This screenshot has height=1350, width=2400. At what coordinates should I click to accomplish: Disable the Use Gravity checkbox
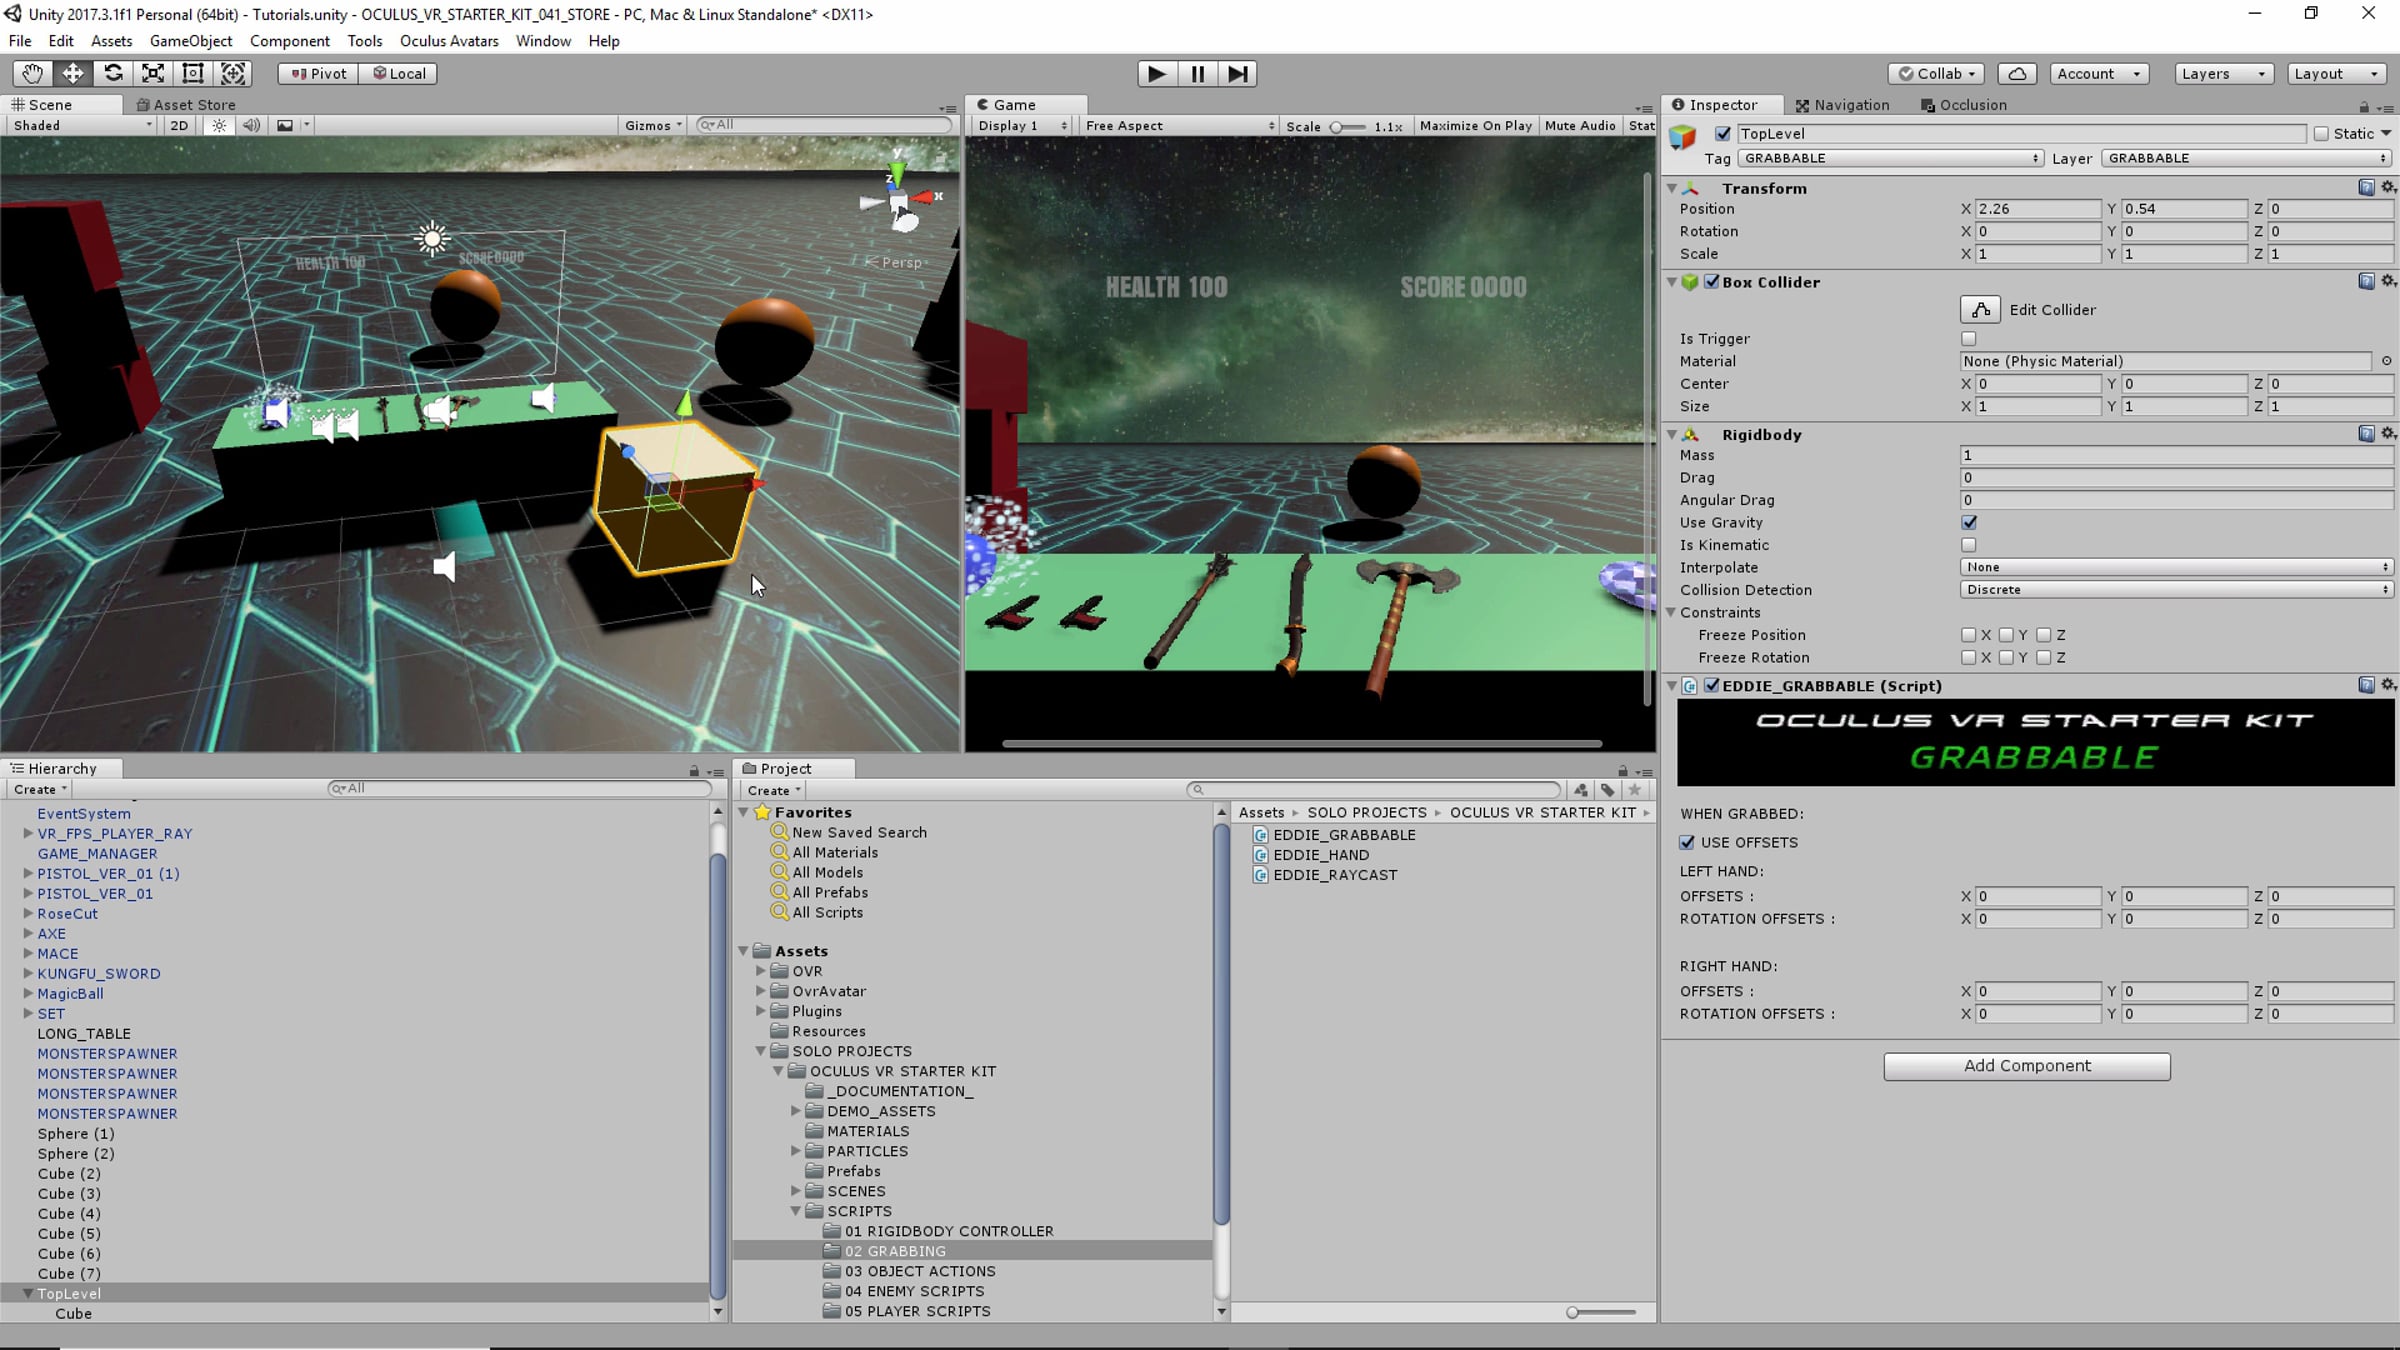pyautogui.click(x=1968, y=522)
